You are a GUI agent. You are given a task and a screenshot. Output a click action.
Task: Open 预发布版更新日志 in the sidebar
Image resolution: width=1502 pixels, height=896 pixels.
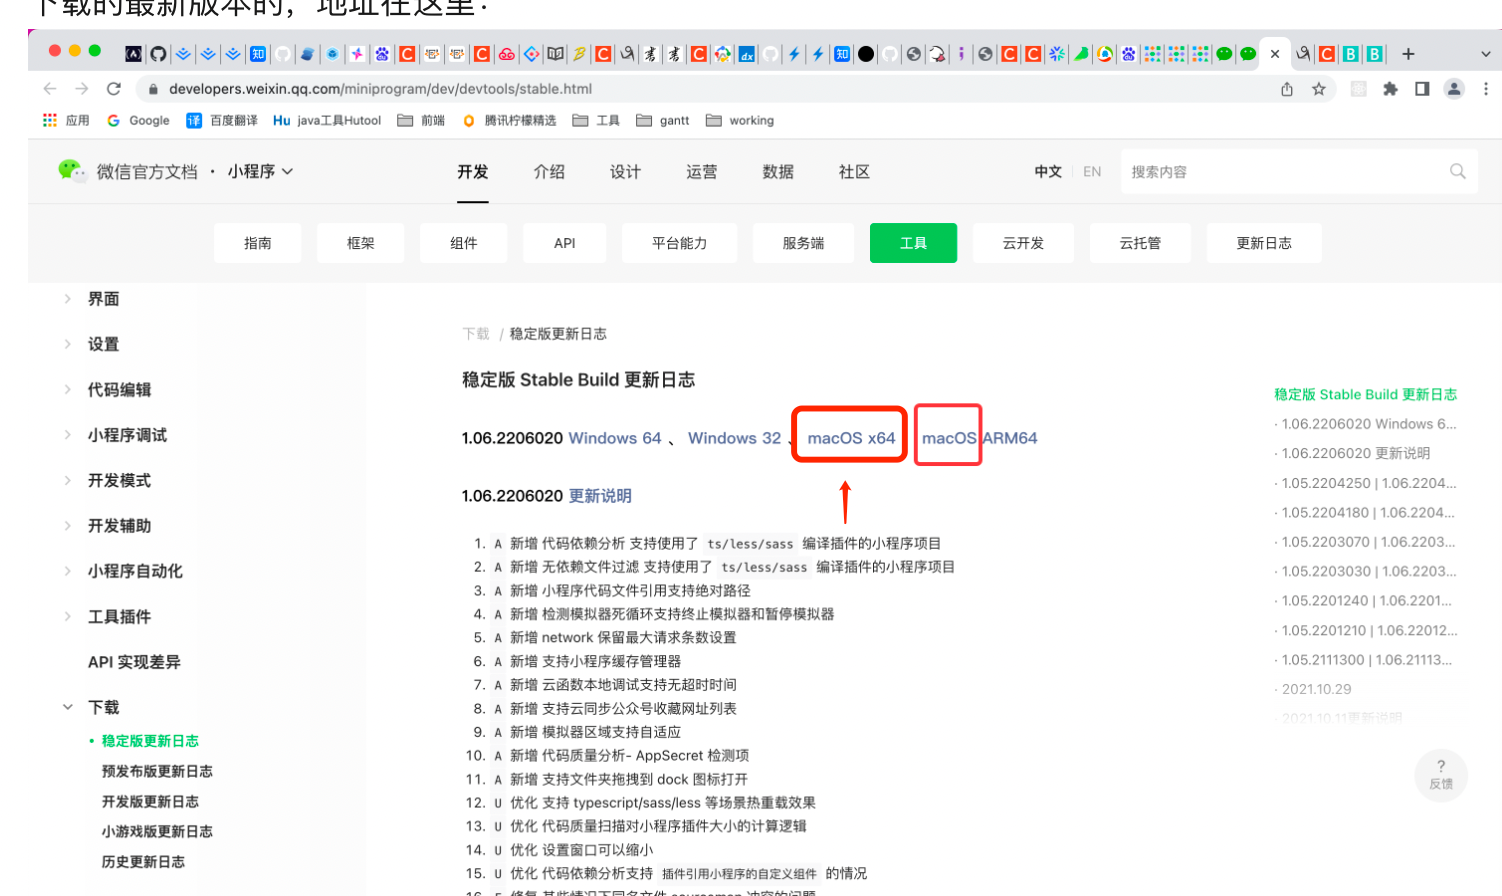(157, 771)
